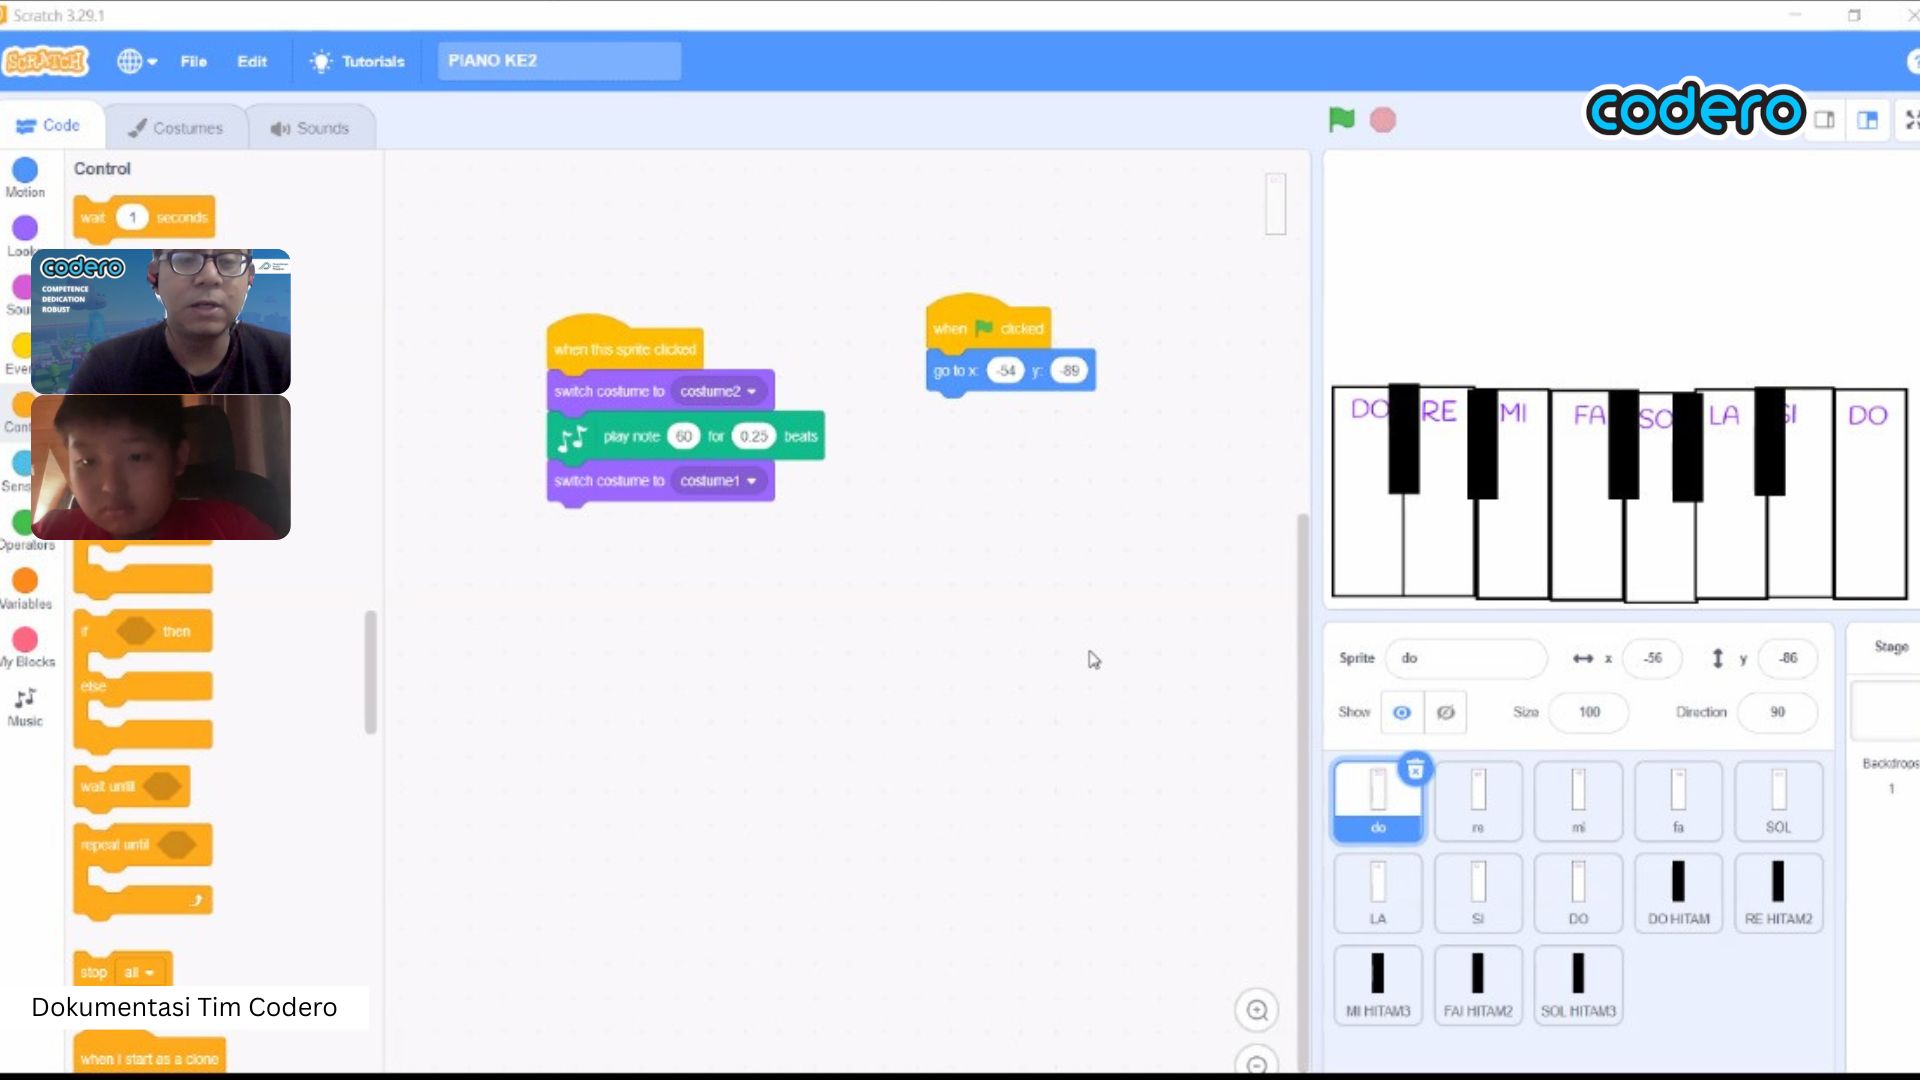
Task: Select the Music extension category
Action: pos(25,707)
